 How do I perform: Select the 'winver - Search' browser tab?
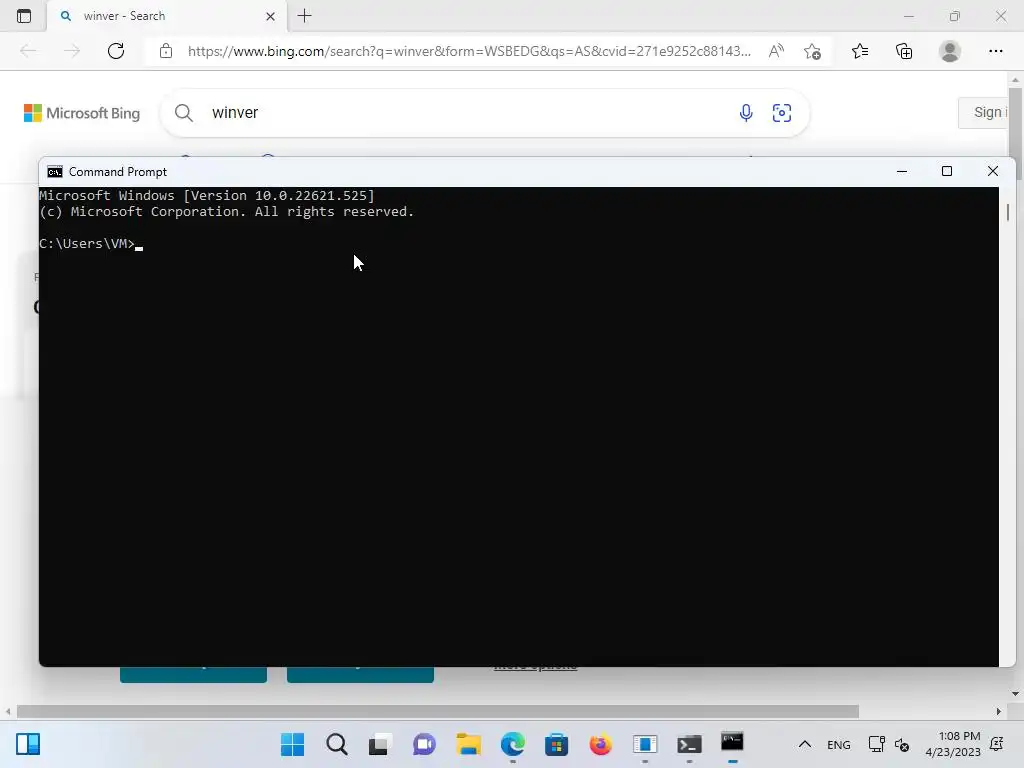click(167, 16)
